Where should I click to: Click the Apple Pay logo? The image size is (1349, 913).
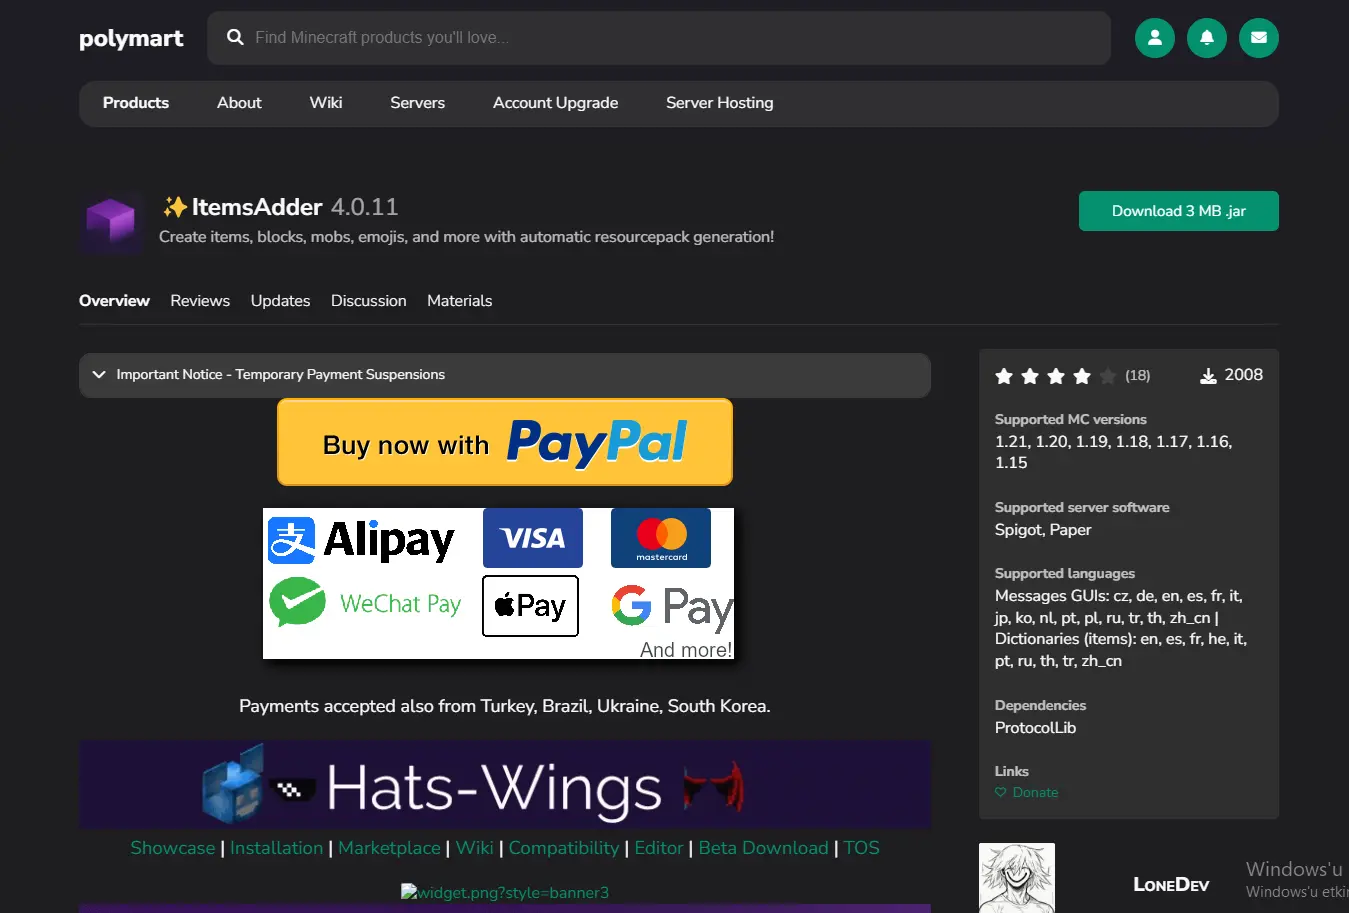click(530, 606)
